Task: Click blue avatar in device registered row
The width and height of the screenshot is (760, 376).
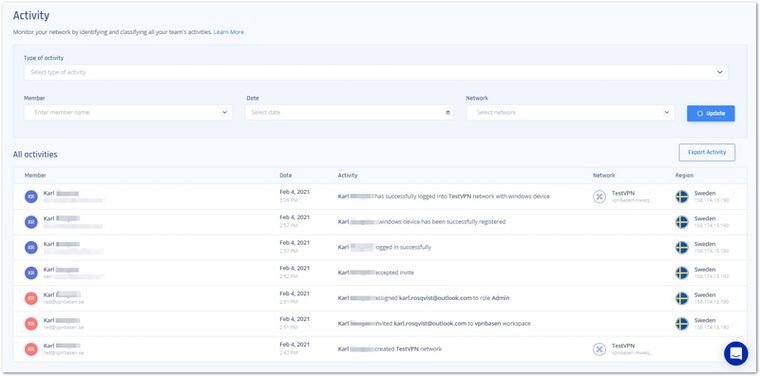Action: pos(31,222)
